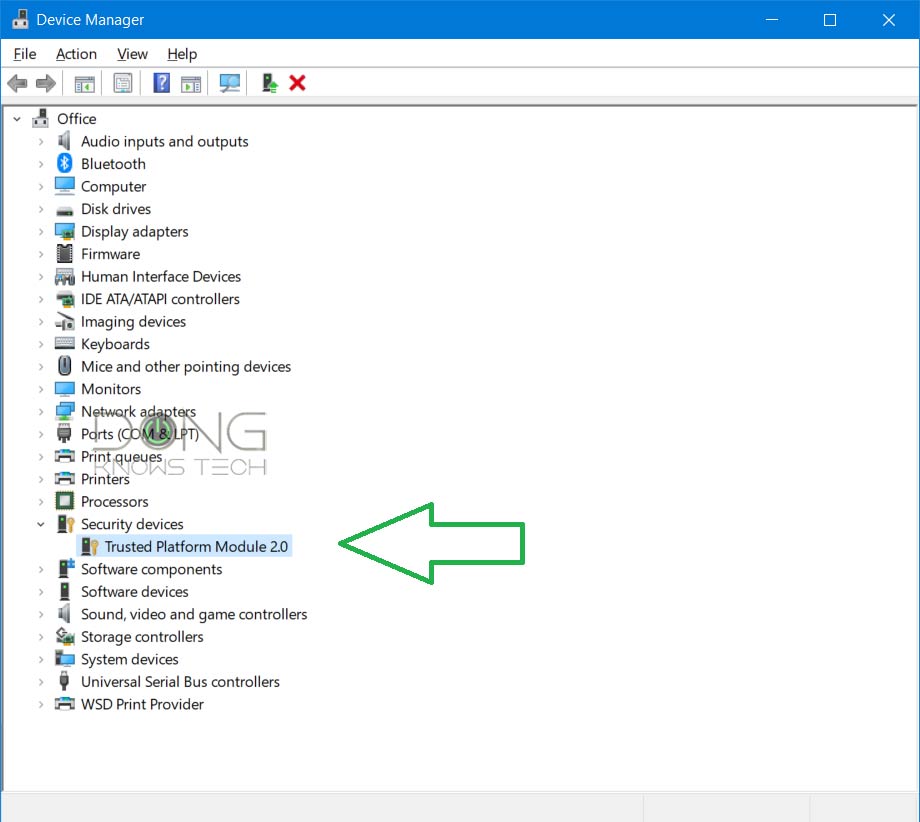Viewport: 920px width, 822px height.
Task: Expand the Software components category
Action: point(40,569)
